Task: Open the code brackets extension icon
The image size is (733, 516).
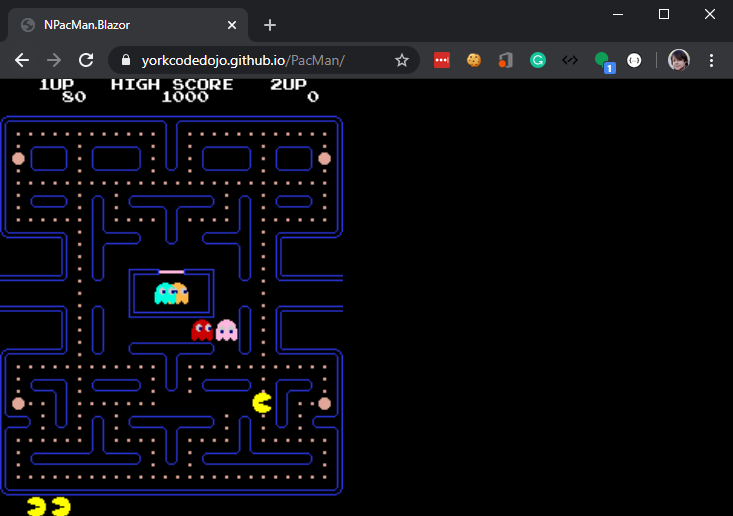Action: pyautogui.click(x=570, y=60)
